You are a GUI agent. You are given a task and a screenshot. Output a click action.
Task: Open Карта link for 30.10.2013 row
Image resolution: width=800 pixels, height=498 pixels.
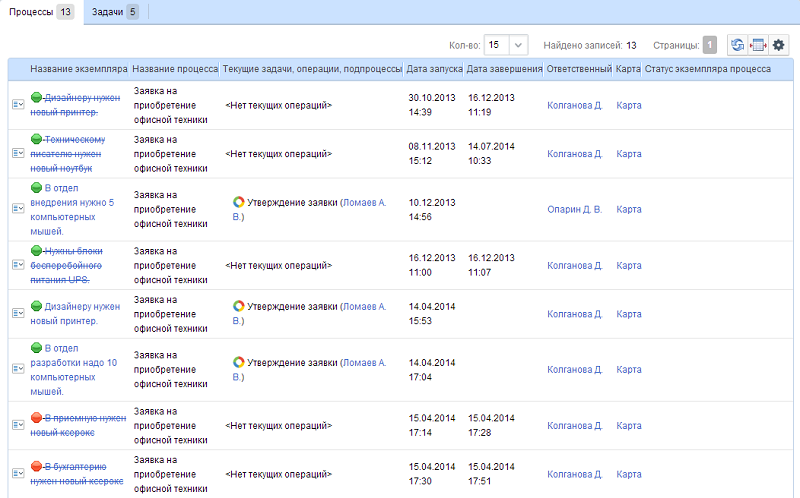tap(629, 105)
